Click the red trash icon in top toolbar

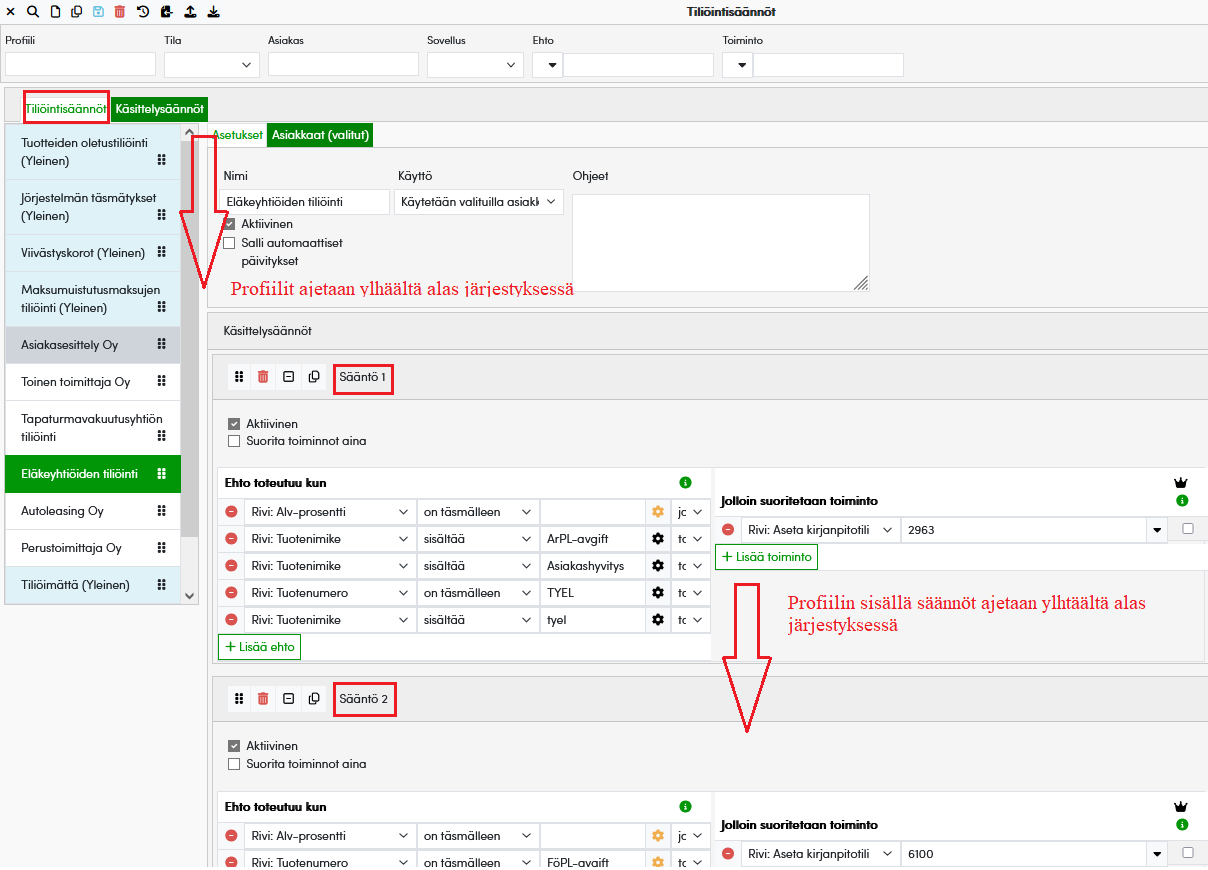coord(120,12)
